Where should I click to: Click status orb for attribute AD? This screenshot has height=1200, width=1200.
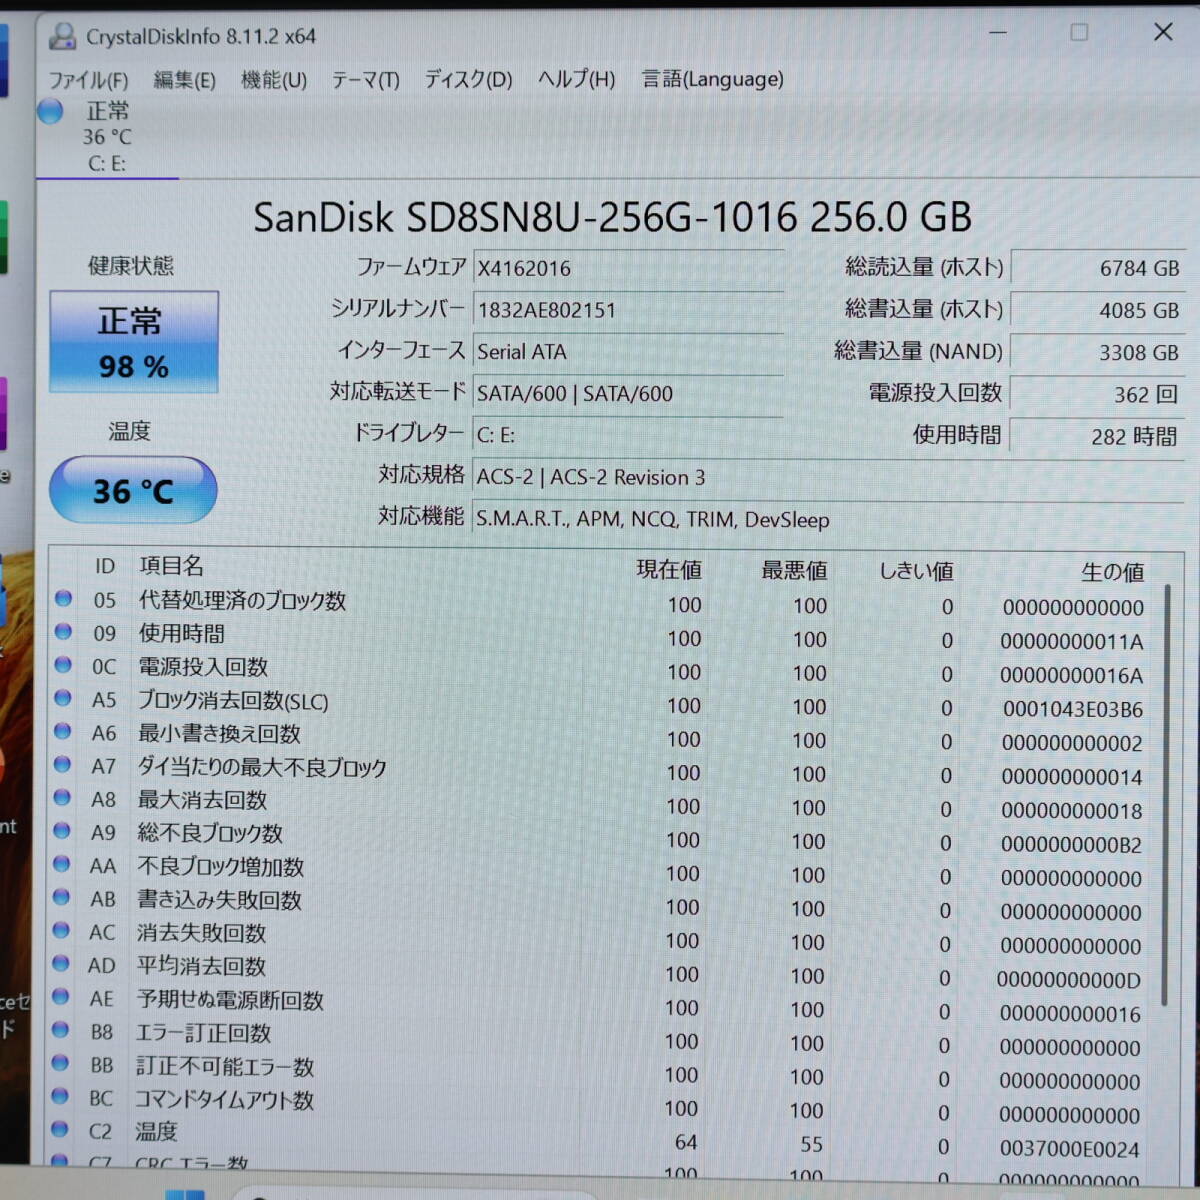tap(61, 963)
